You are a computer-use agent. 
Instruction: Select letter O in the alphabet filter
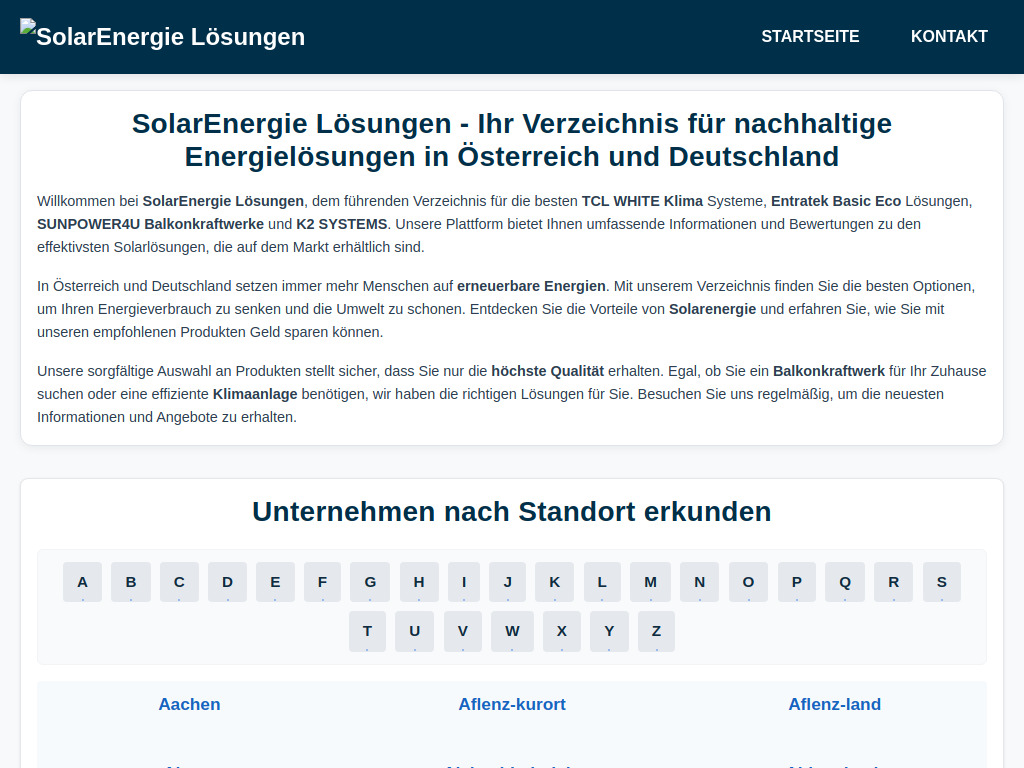(x=747, y=581)
